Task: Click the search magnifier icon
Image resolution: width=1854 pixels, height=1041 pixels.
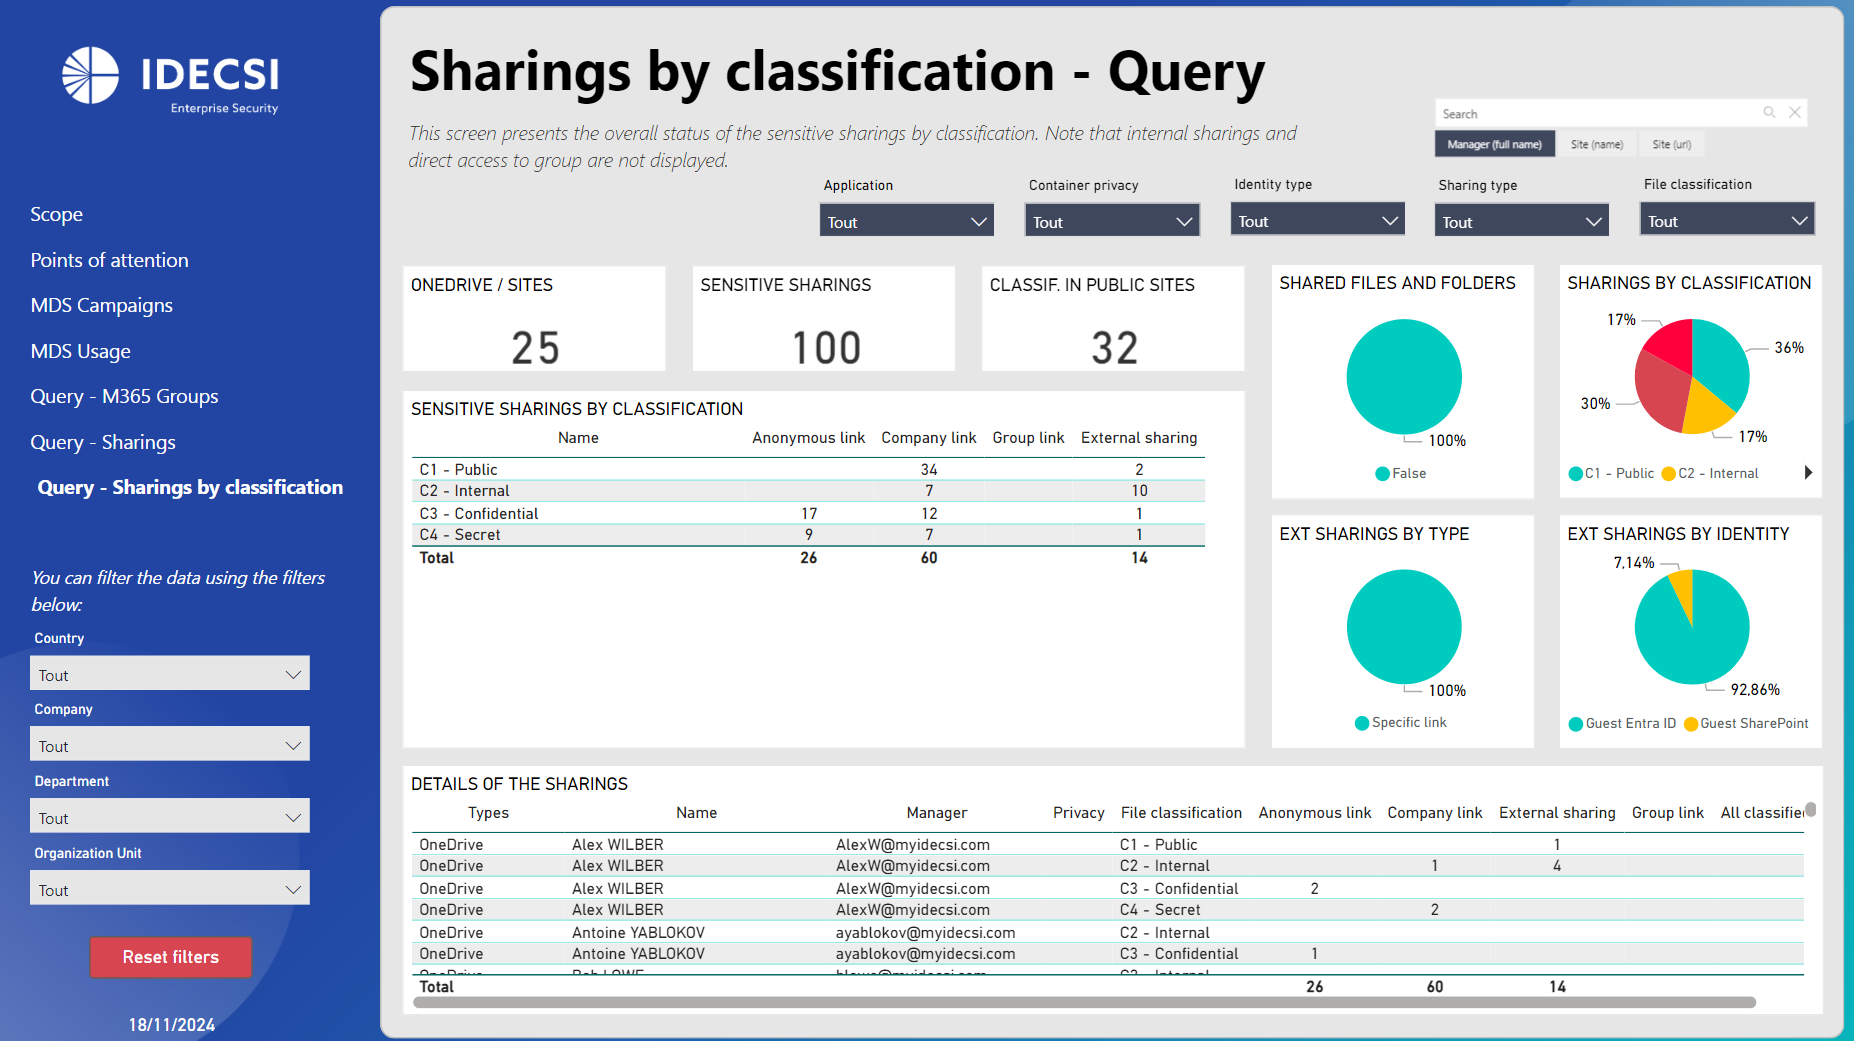Action: coord(1769,112)
